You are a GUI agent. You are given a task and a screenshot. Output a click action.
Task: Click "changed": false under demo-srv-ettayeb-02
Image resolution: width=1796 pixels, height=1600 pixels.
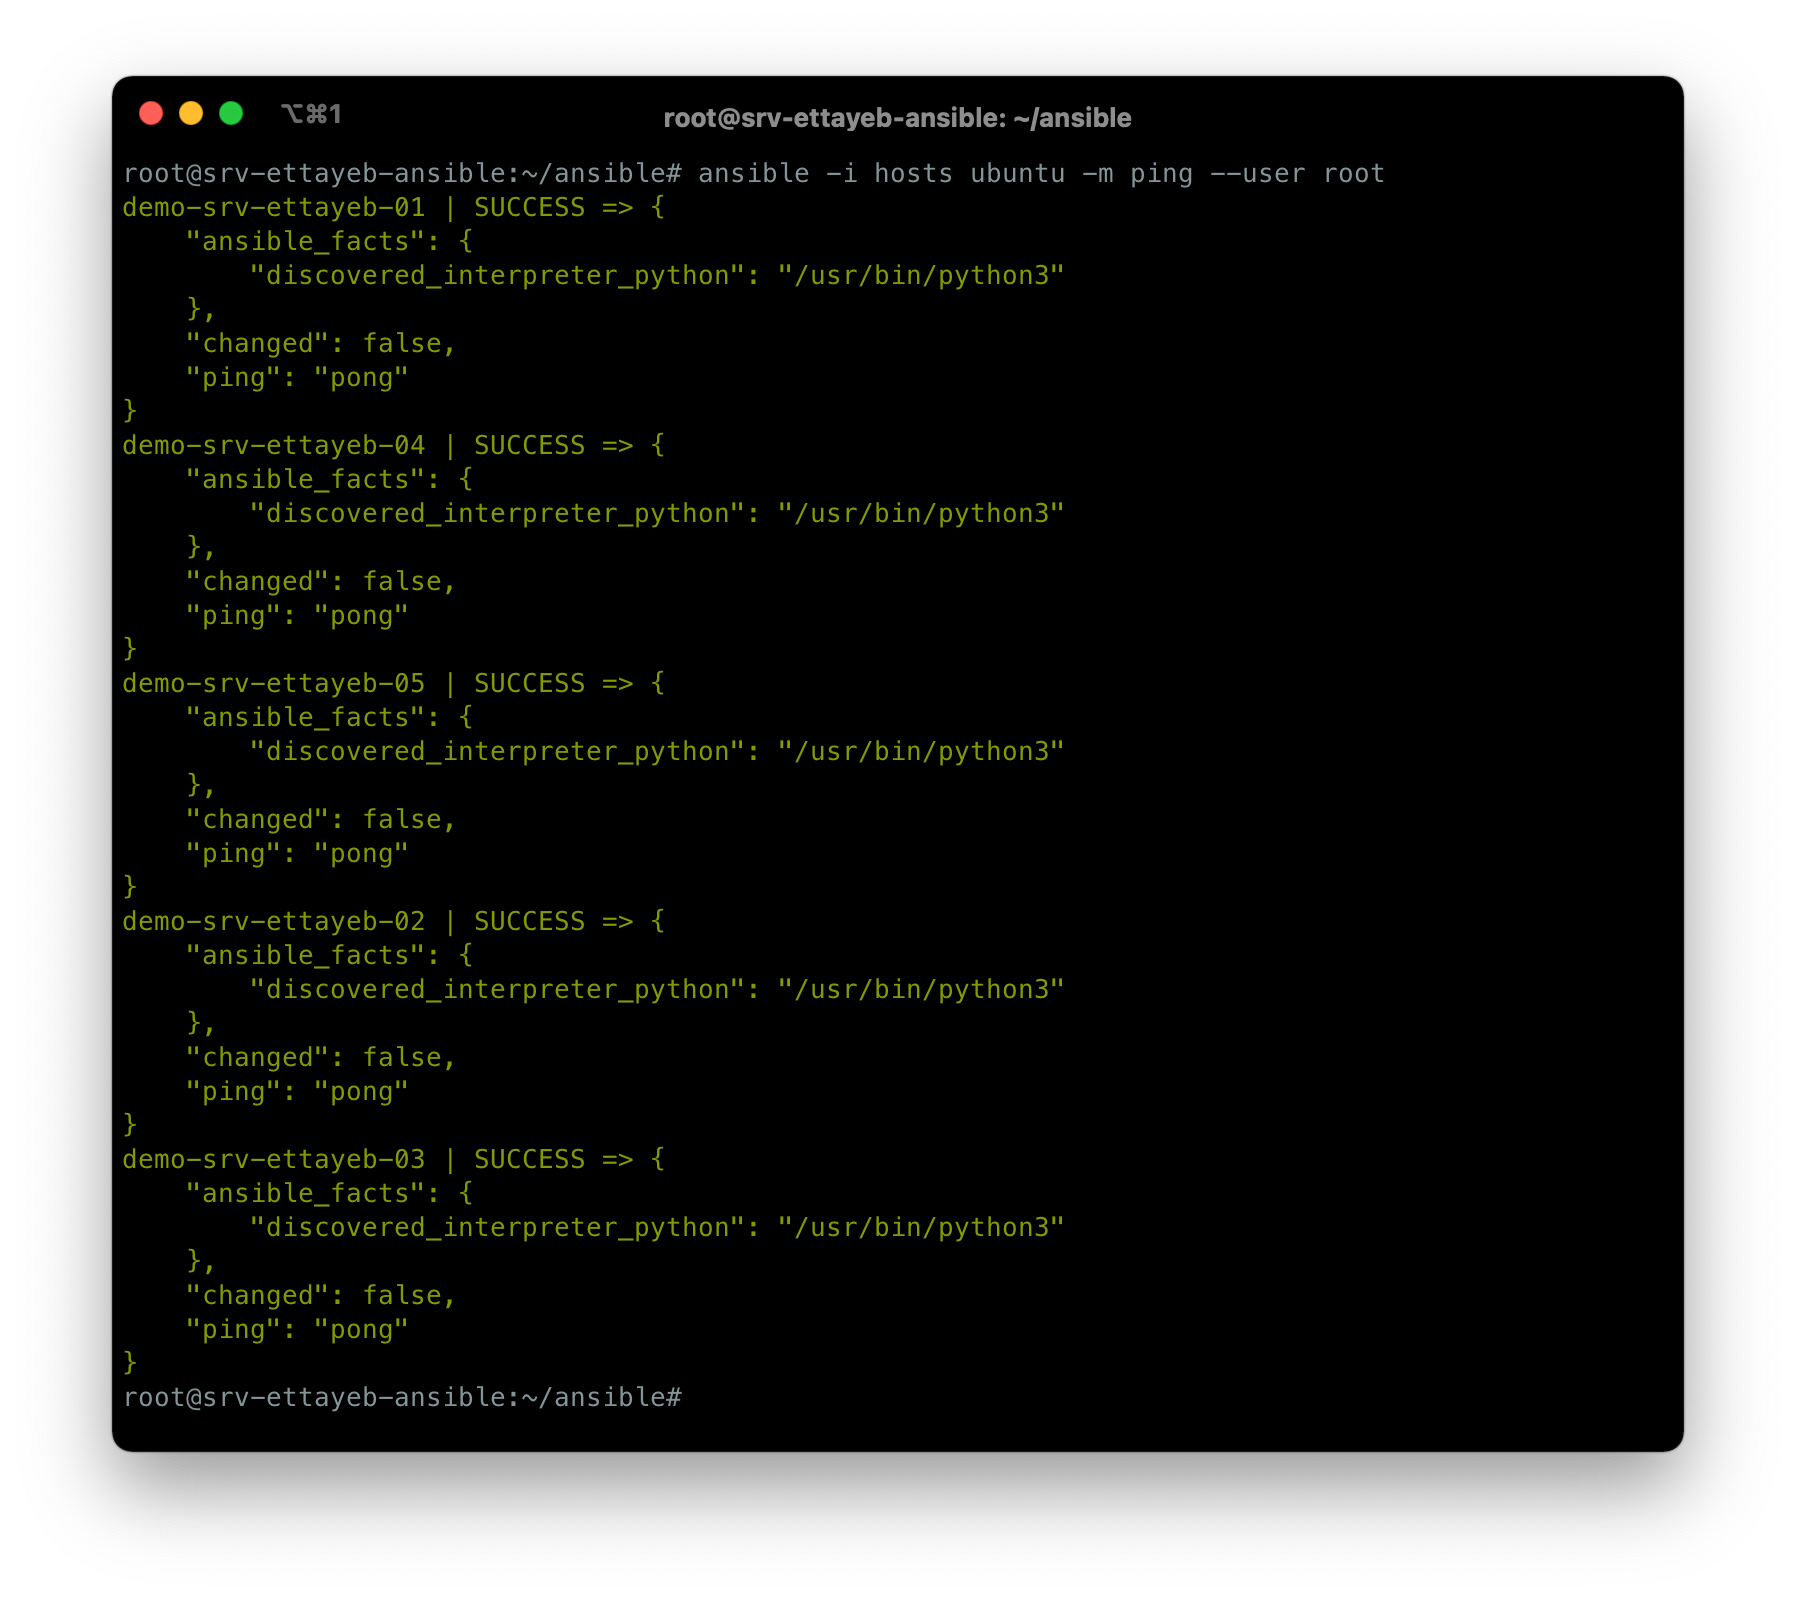321,1058
